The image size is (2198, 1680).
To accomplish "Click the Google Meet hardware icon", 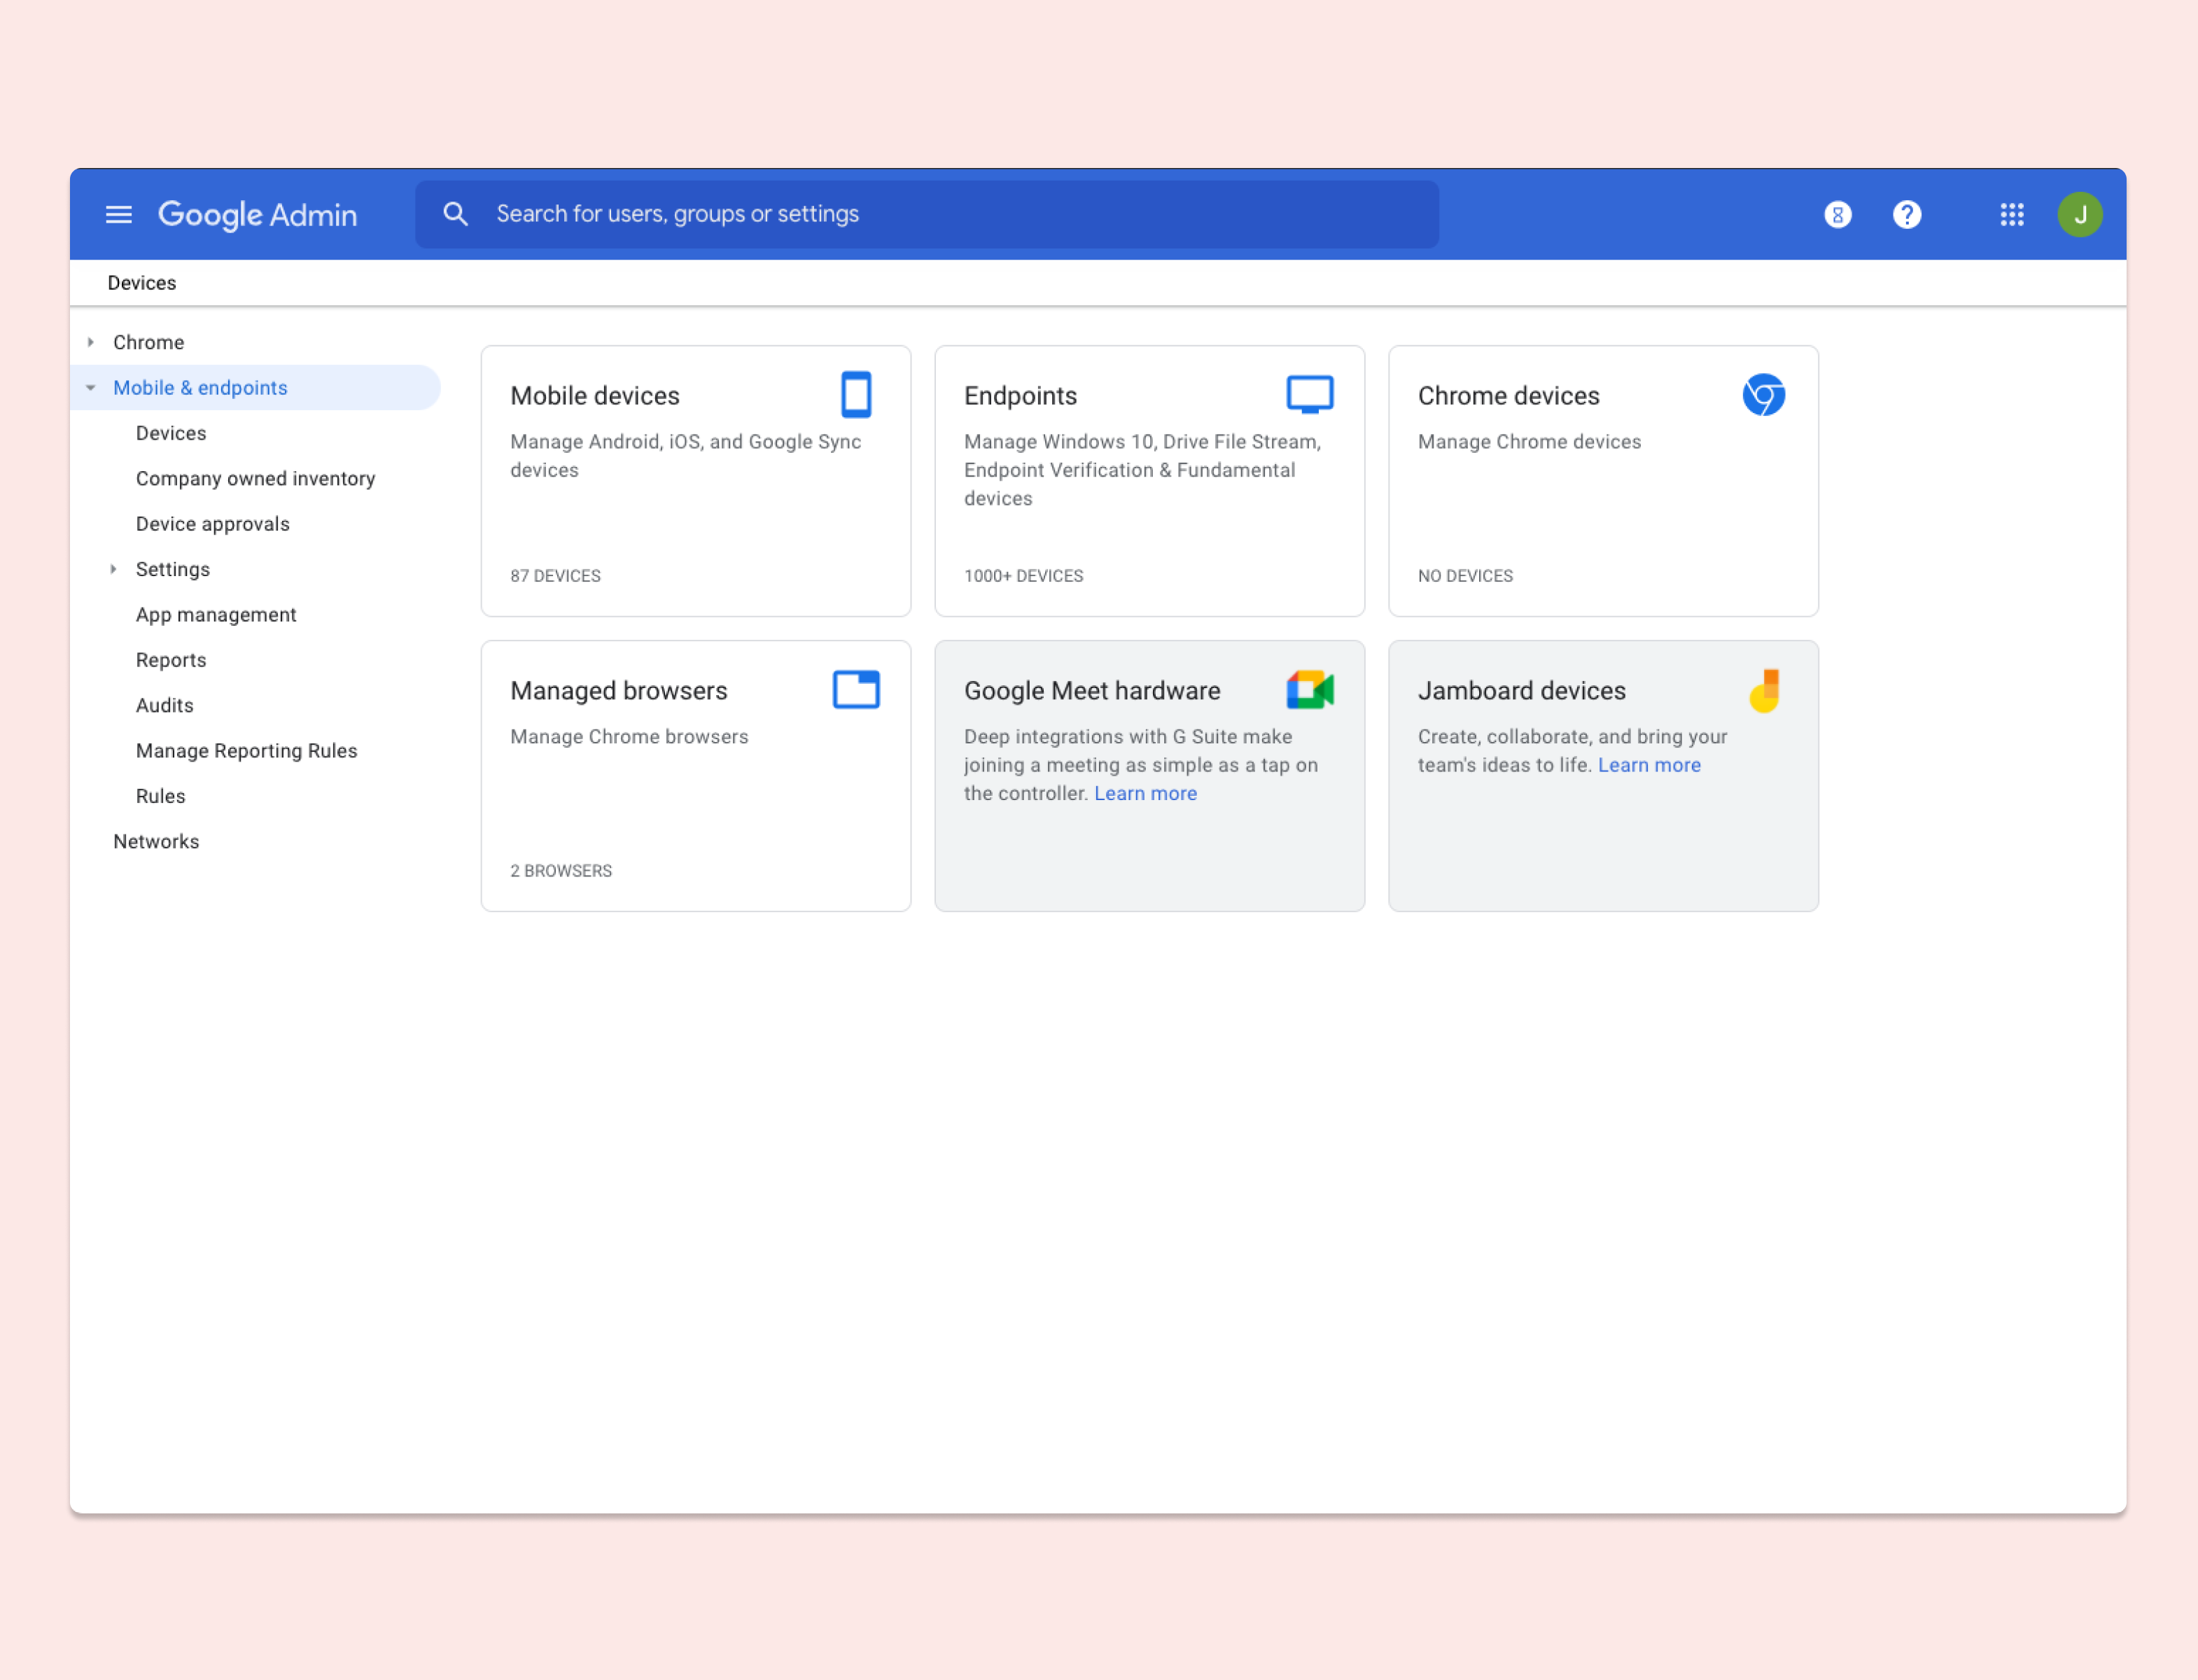I will click(x=1309, y=690).
